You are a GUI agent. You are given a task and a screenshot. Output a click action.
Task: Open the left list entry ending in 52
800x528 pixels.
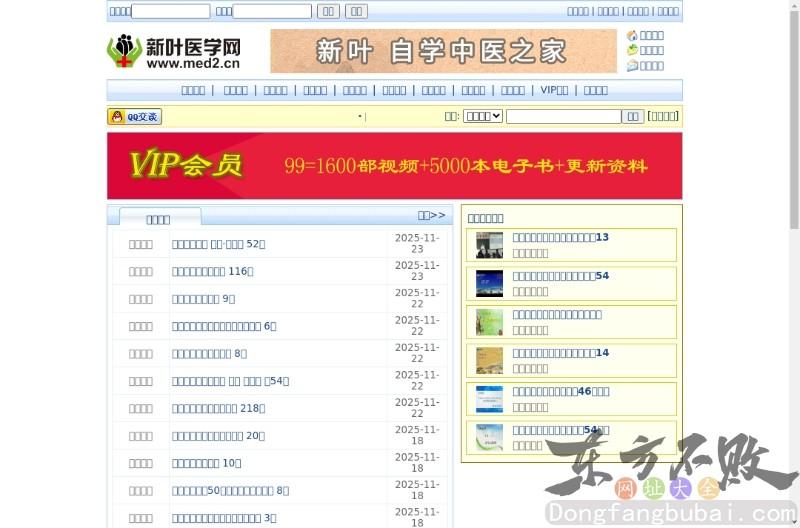pos(218,244)
